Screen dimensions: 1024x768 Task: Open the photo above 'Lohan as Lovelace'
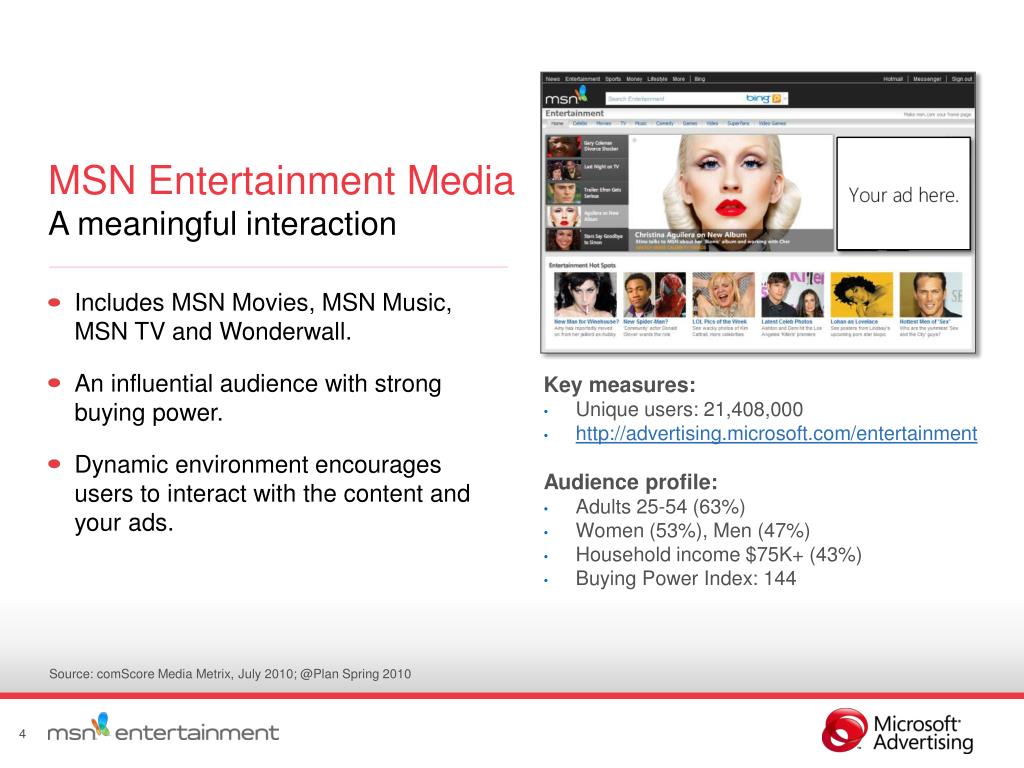[x=861, y=295]
